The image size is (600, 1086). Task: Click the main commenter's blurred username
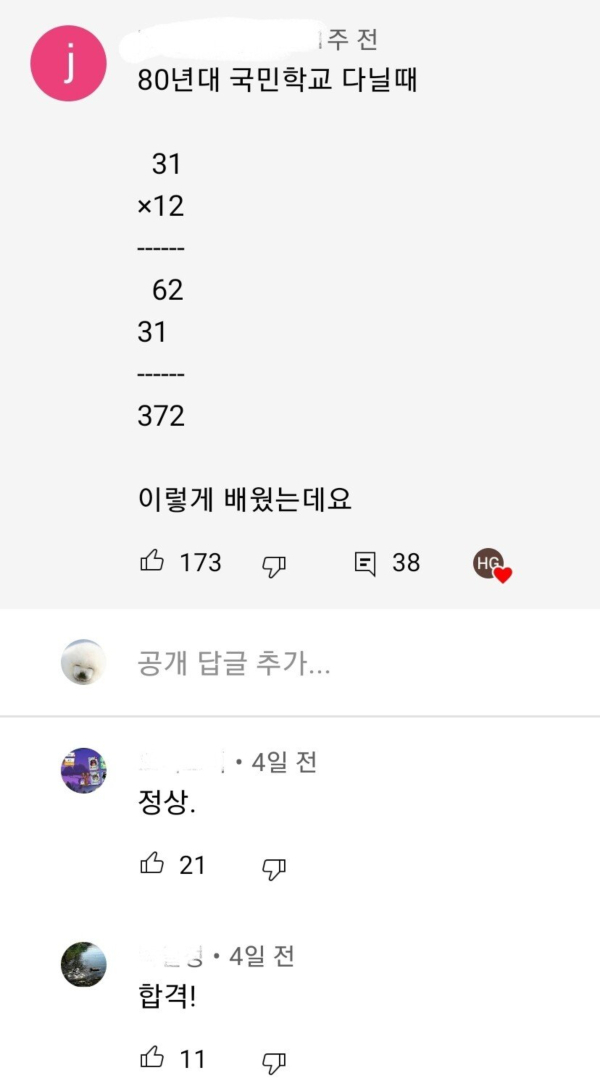coord(225,40)
